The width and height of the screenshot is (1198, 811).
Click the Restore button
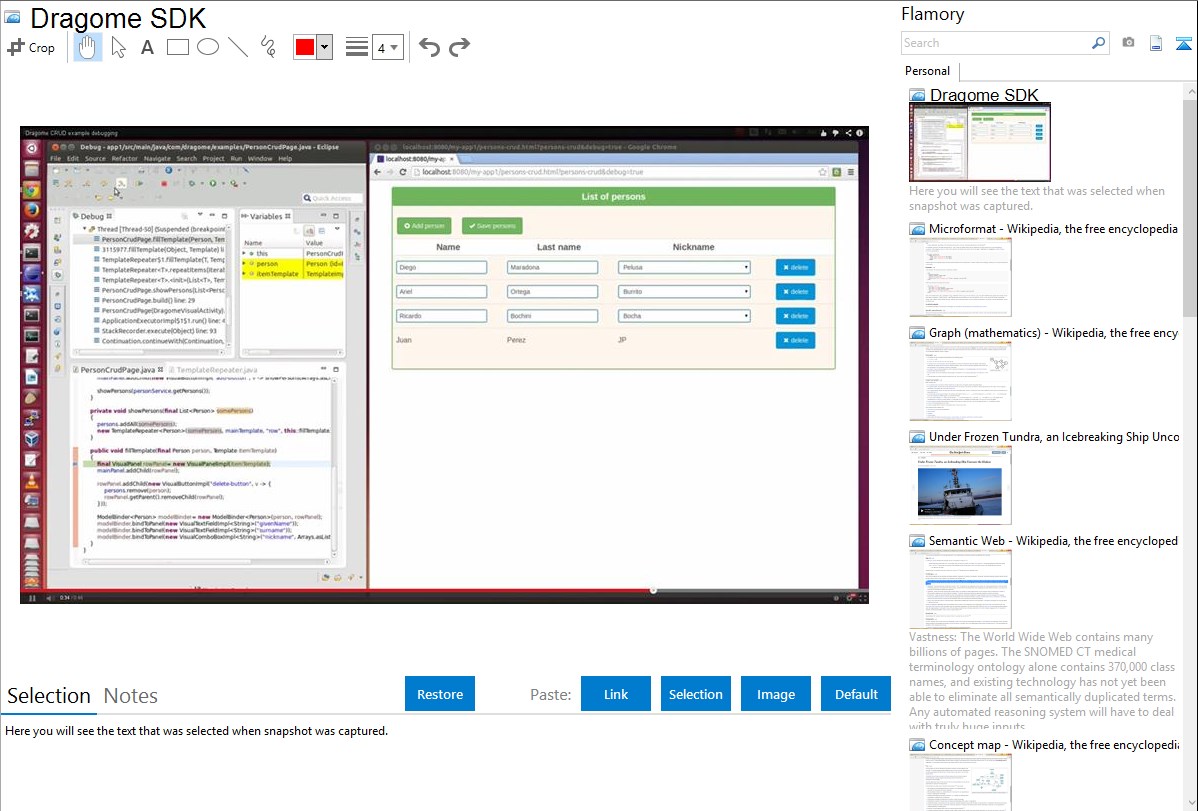click(440, 694)
